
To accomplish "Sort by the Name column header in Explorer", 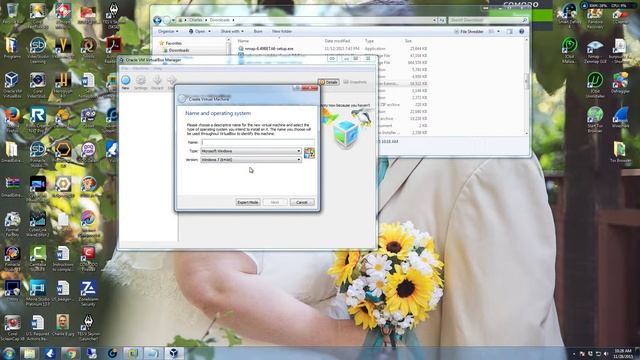I will pos(243,41).
